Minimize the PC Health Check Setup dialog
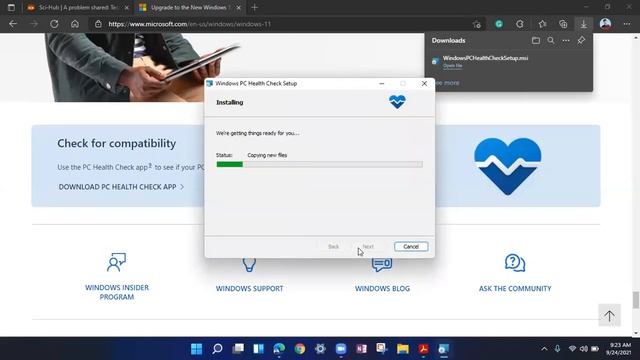The image size is (640, 360). [382, 83]
